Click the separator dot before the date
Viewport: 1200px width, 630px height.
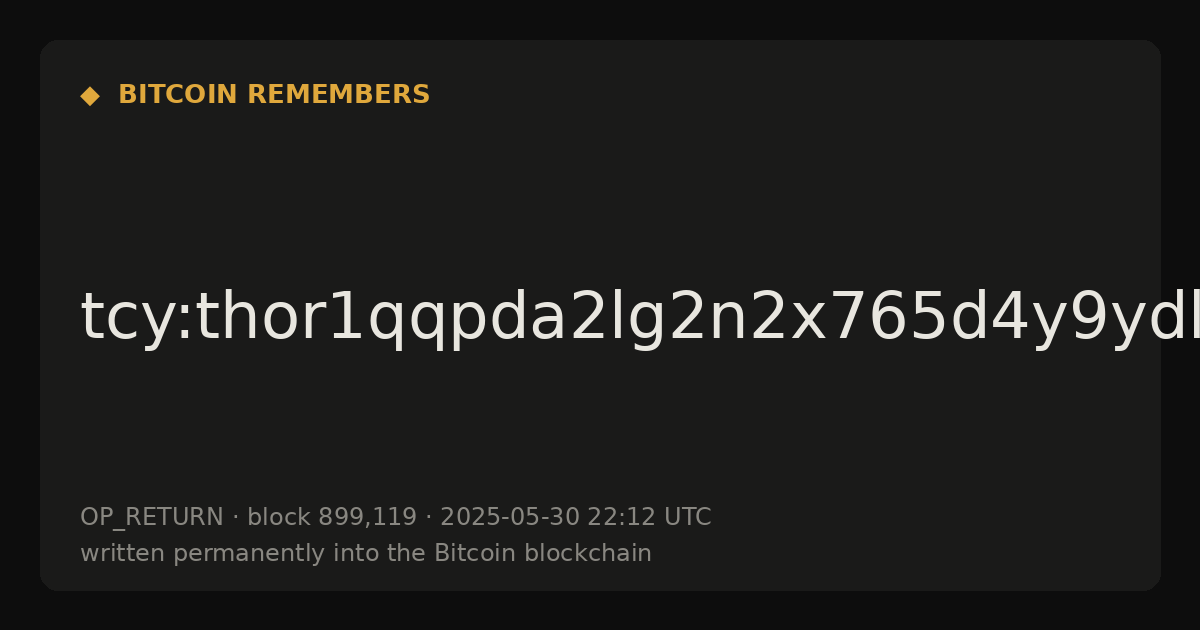(428, 518)
